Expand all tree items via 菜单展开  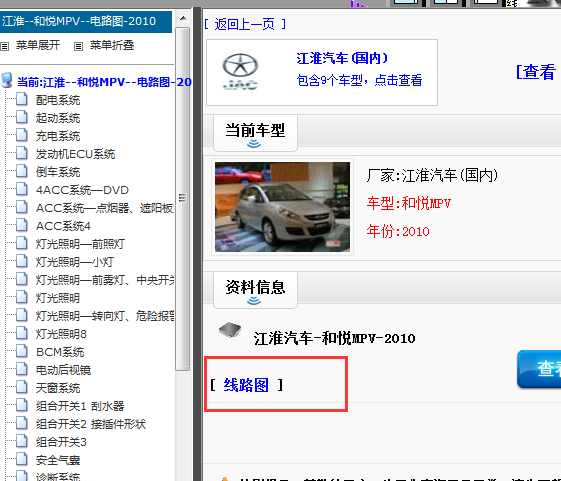tap(38, 45)
